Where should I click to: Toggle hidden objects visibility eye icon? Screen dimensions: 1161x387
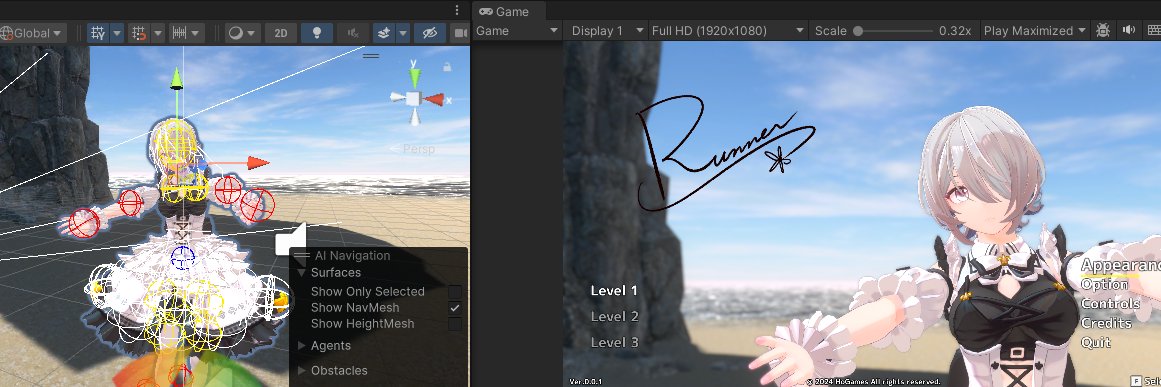429,33
